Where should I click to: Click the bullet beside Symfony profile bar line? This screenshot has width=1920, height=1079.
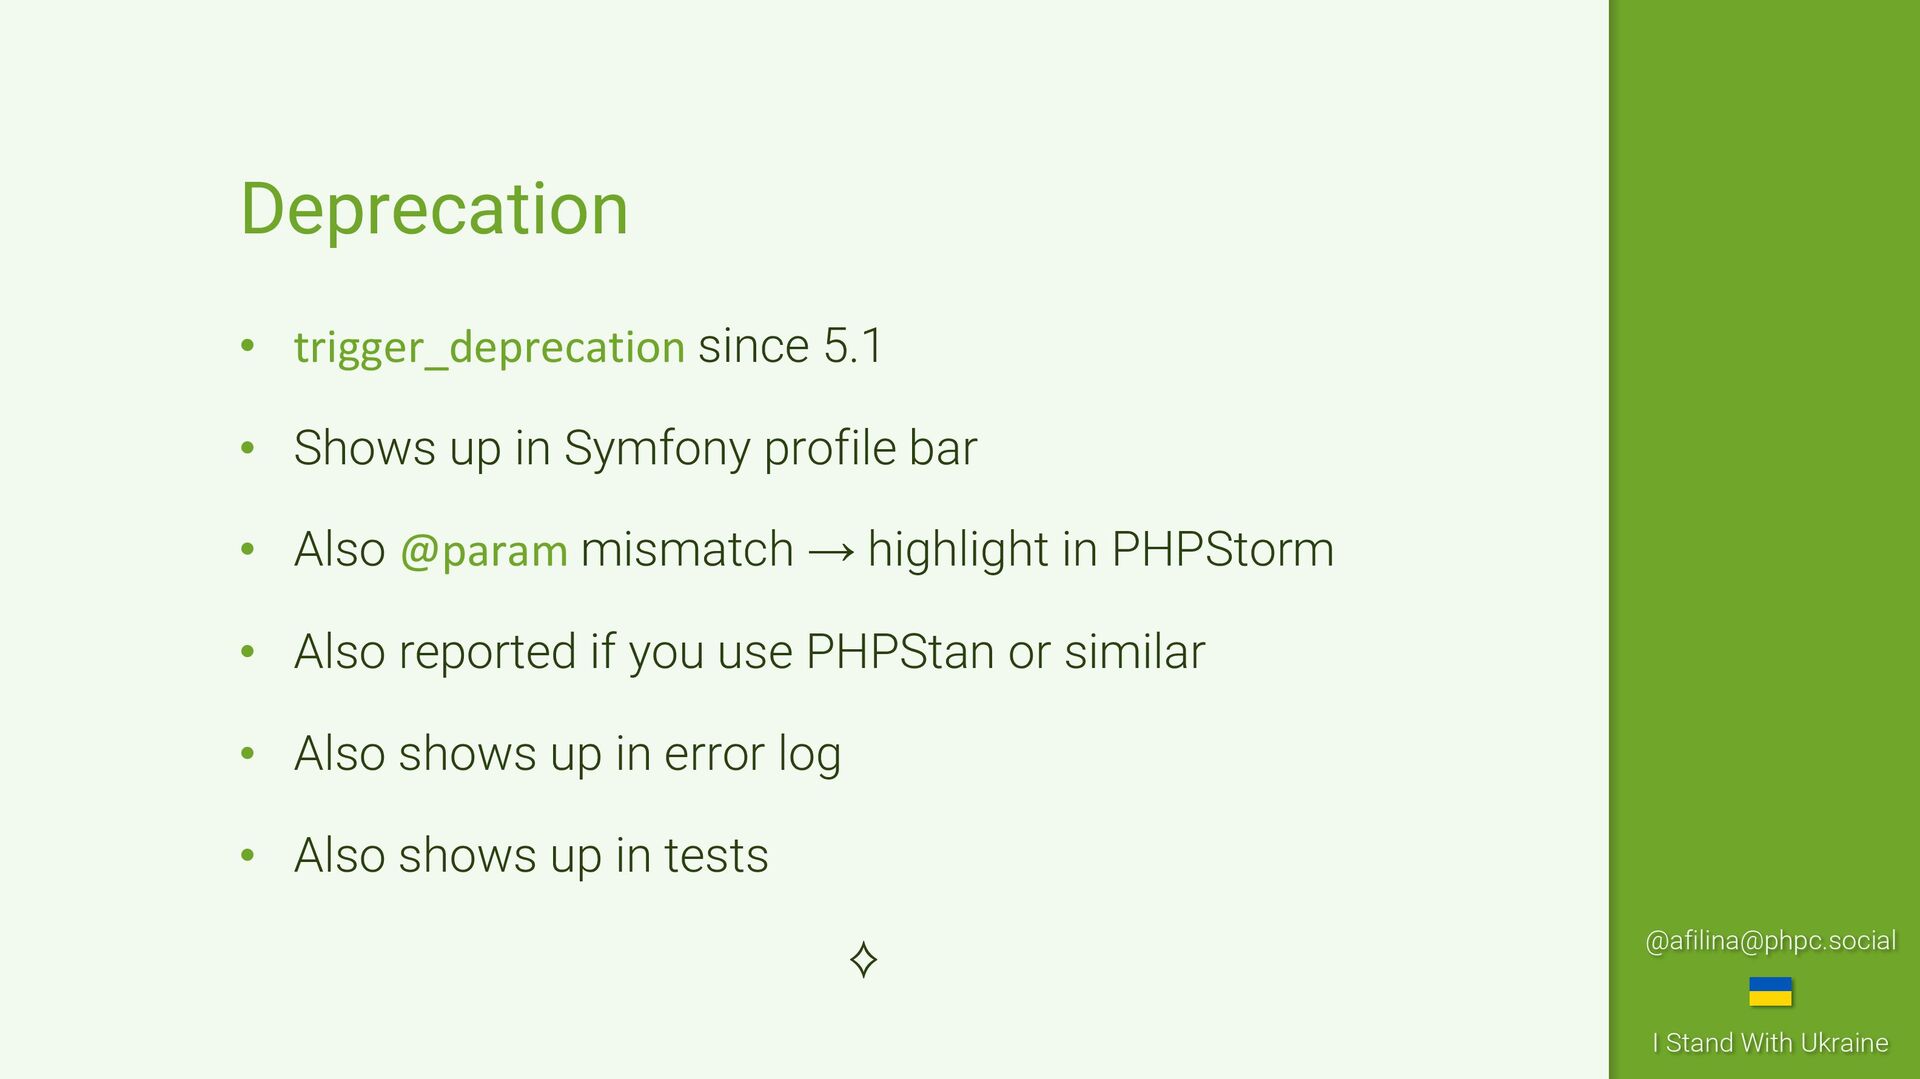[248, 448]
